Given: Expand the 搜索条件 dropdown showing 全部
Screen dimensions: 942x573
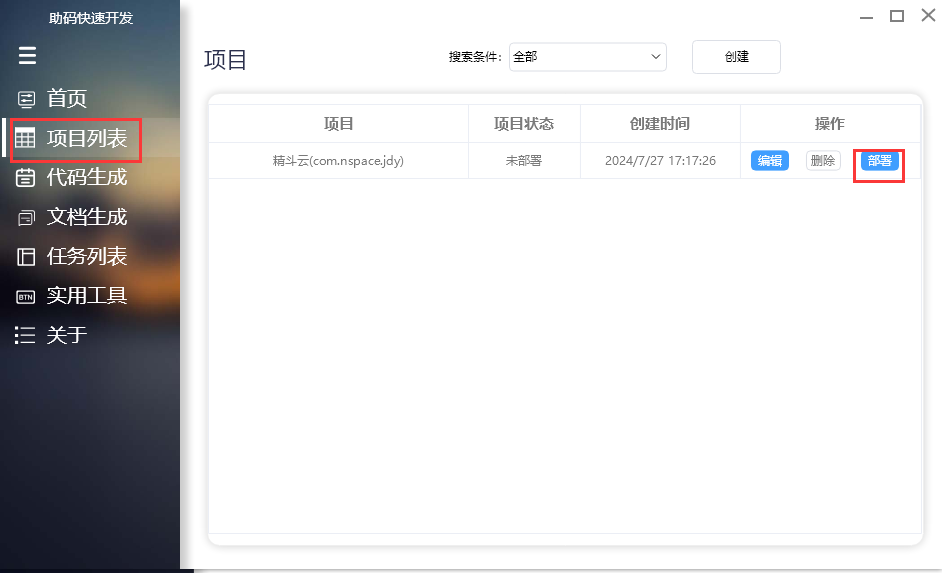Looking at the screenshot, I should 587,57.
